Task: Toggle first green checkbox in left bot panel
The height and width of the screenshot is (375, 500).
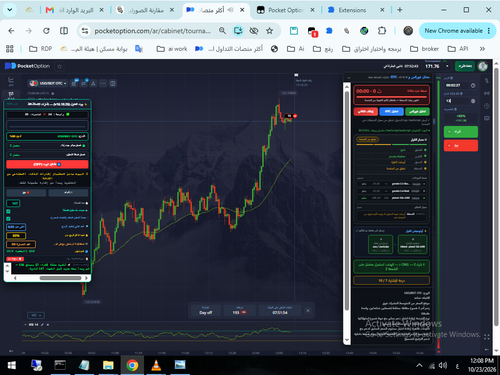Action: pyautogui.click(x=8, y=211)
